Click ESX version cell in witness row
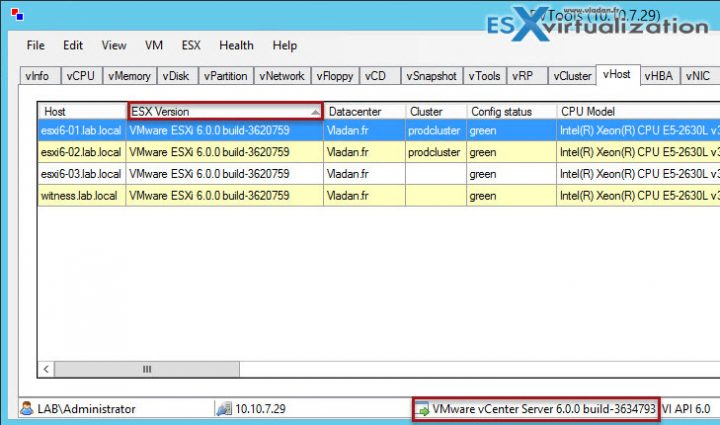This screenshot has height=425, width=720. tap(225, 196)
